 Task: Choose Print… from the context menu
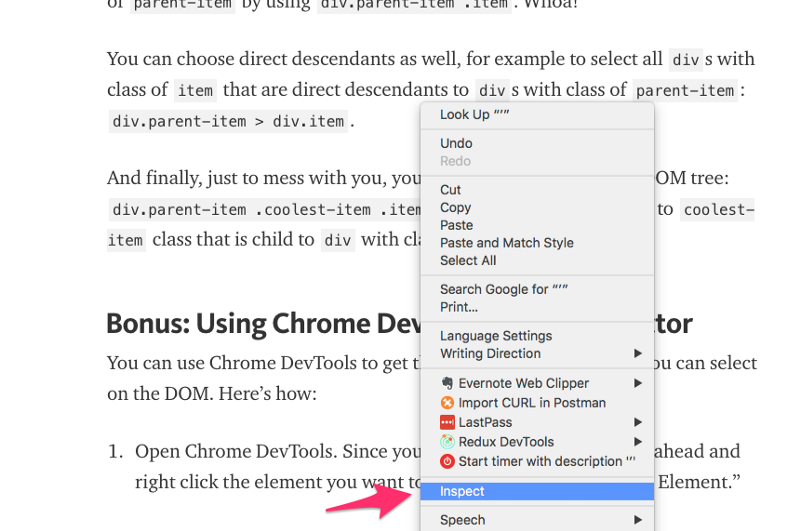click(459, 307)
